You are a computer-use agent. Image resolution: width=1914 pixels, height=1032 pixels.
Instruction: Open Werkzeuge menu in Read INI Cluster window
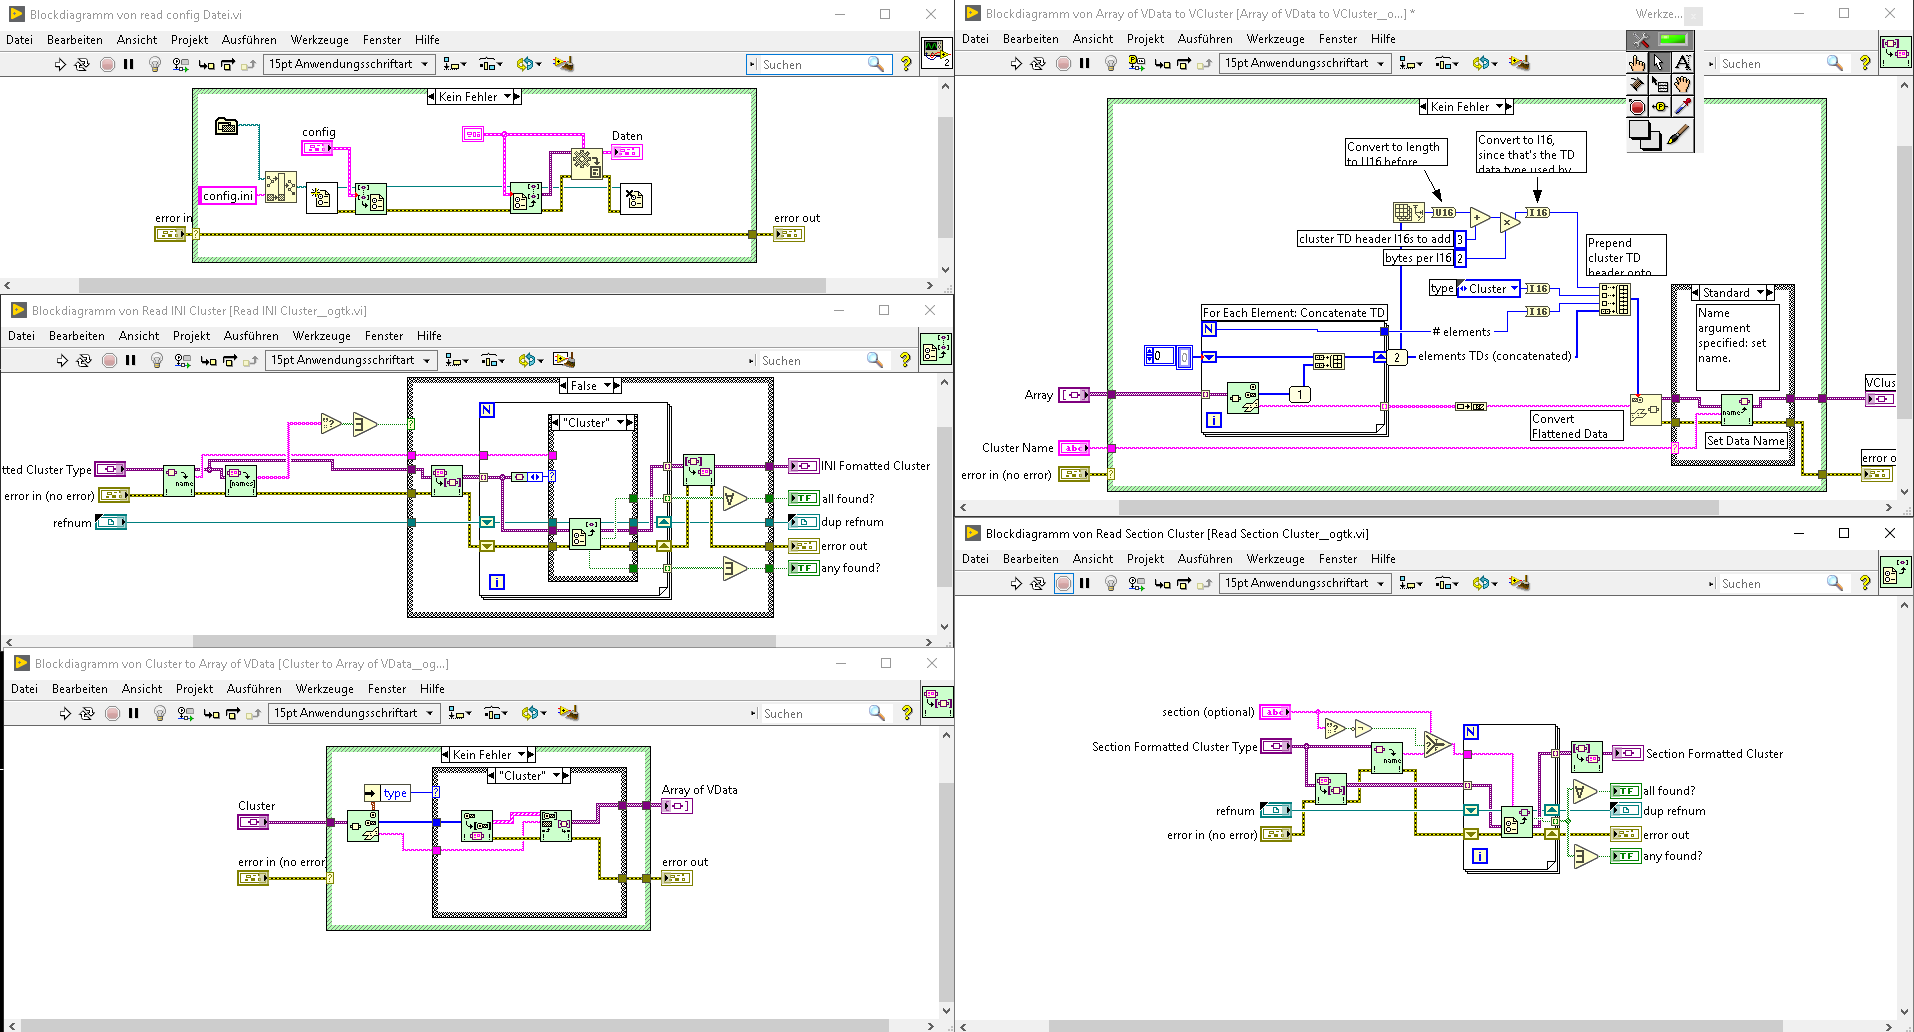(x=321, y=336)
